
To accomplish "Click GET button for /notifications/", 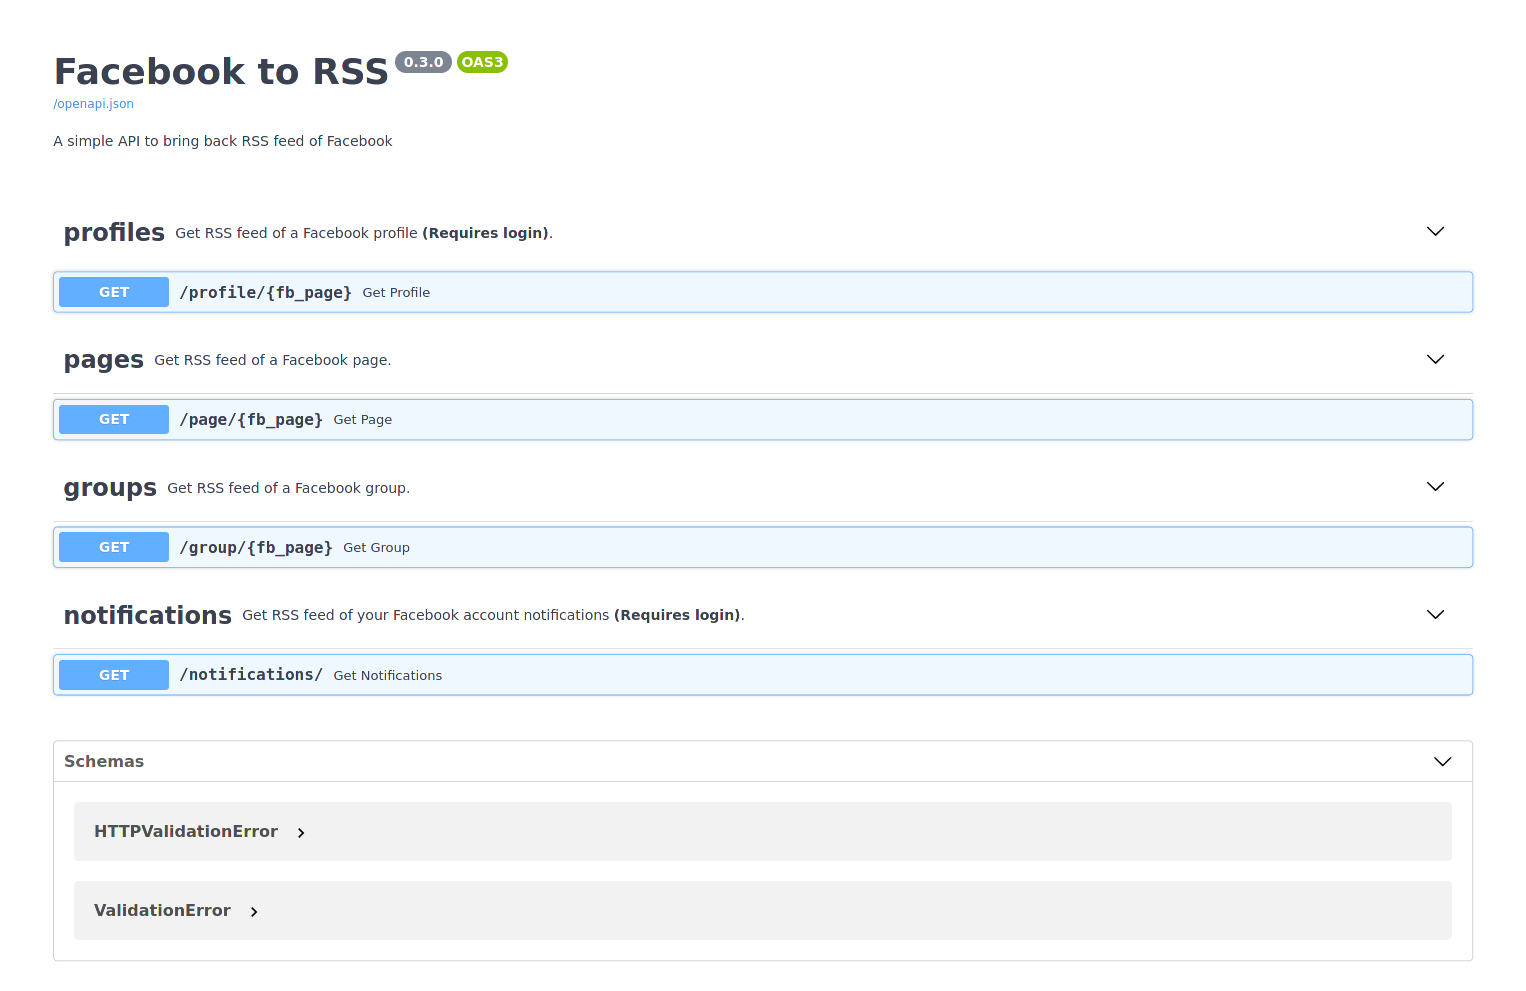I will click(x=114, y=675).
